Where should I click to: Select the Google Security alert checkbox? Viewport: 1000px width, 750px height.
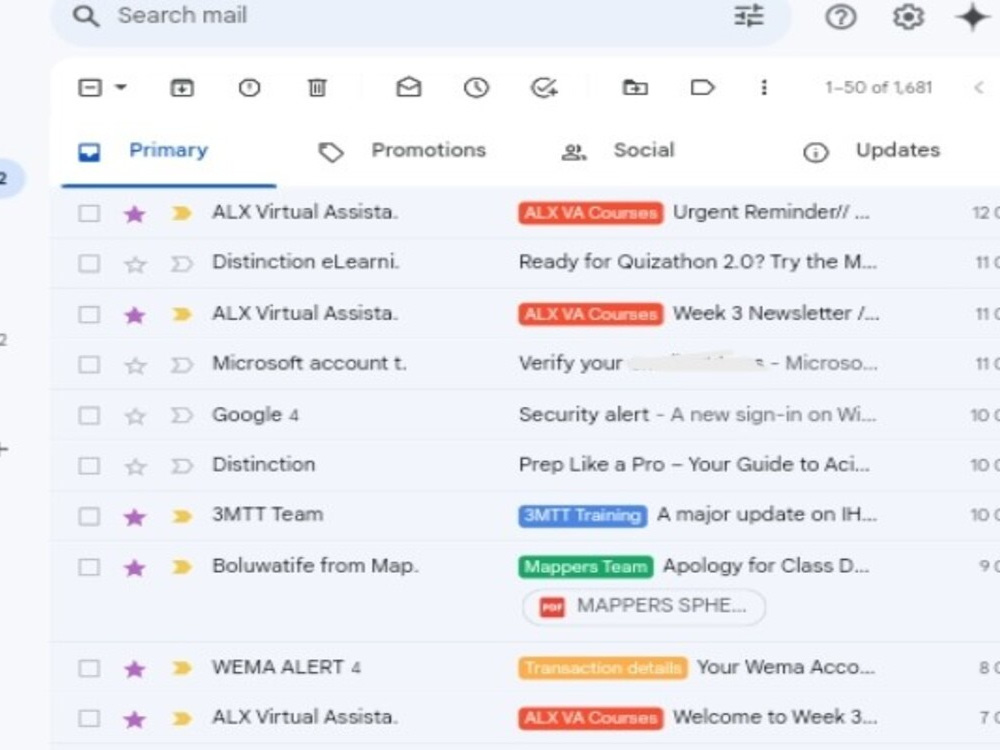tap(89, 415)
